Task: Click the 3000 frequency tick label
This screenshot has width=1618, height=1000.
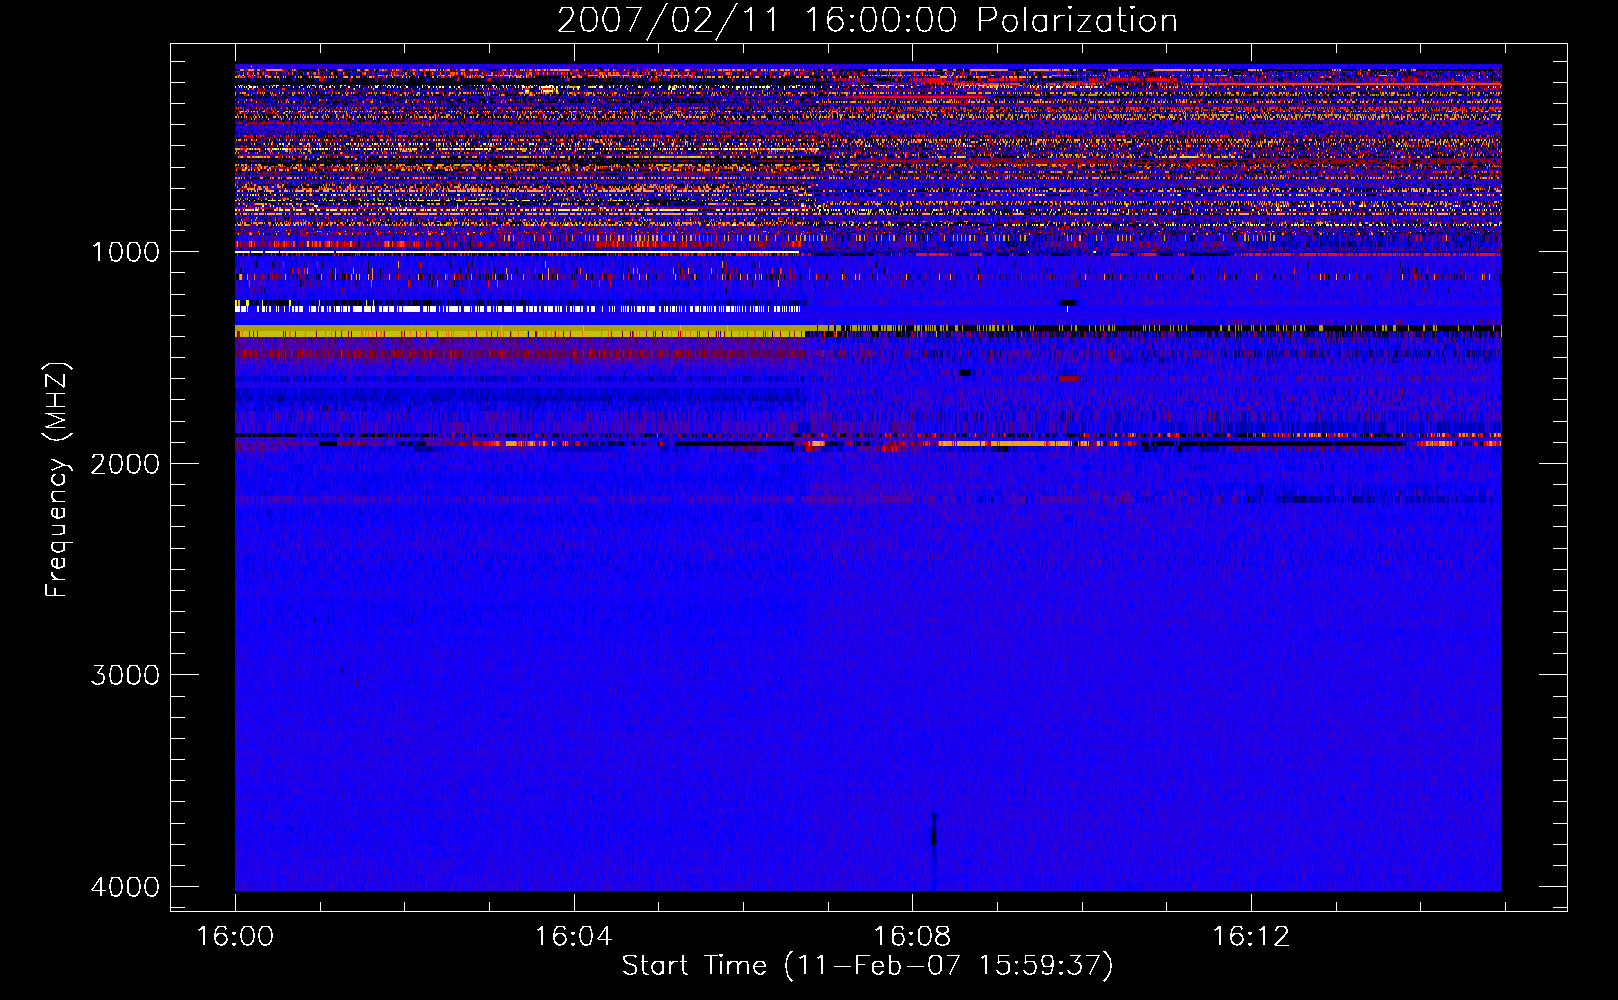Action: click(125, 675)
